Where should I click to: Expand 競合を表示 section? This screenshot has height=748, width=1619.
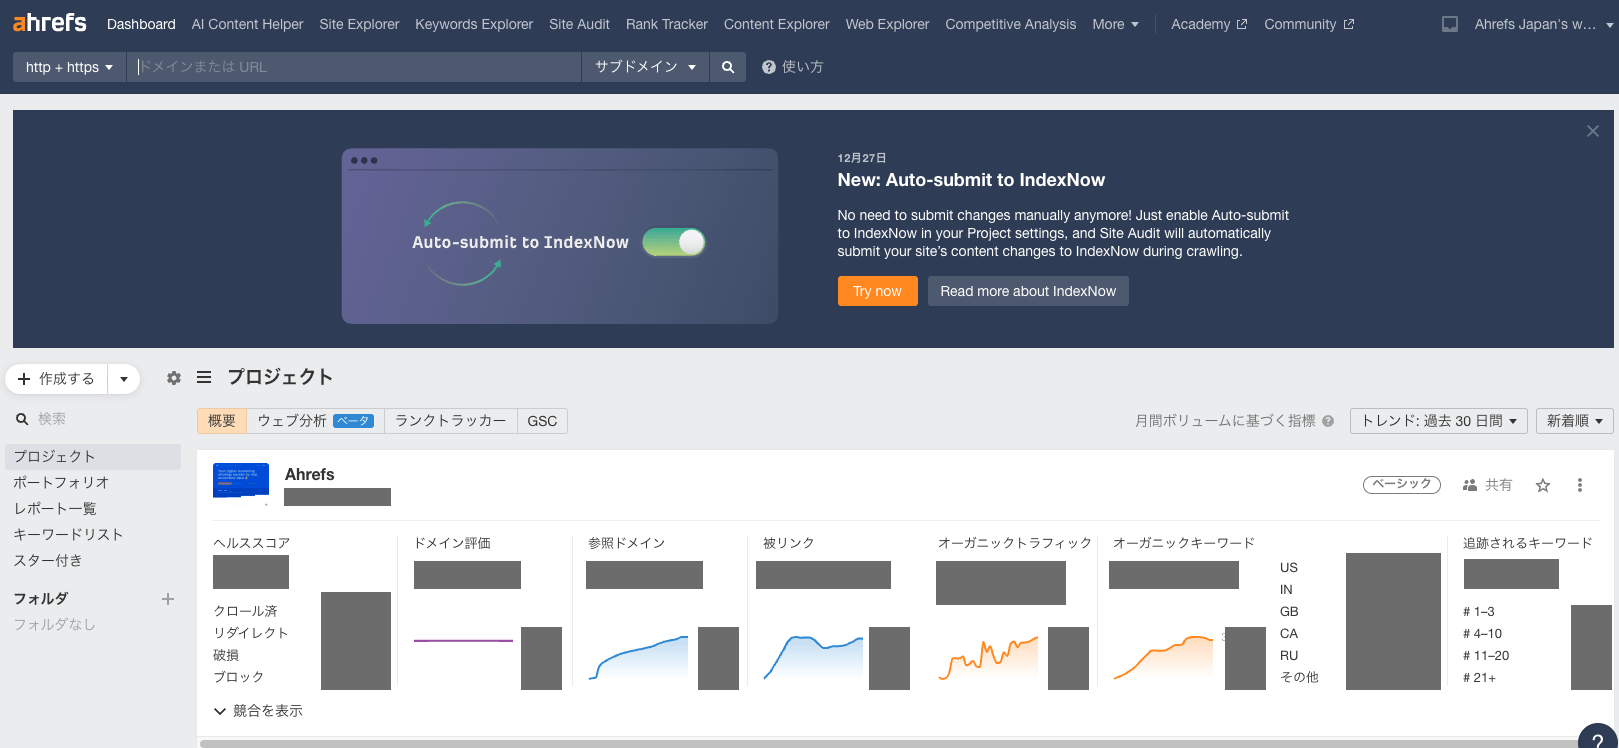258,711
